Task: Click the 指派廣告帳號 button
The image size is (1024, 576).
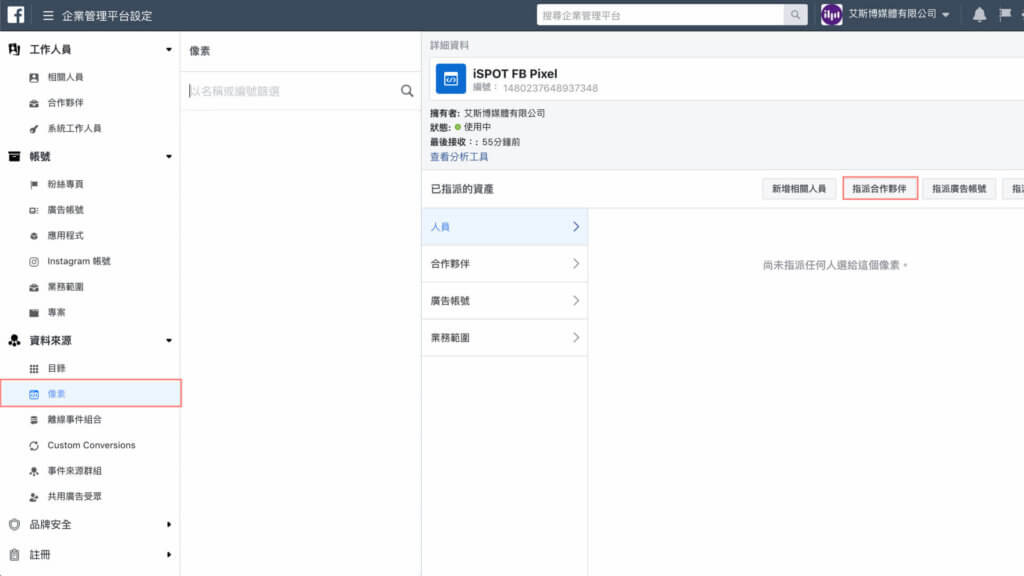Action: 959,189
